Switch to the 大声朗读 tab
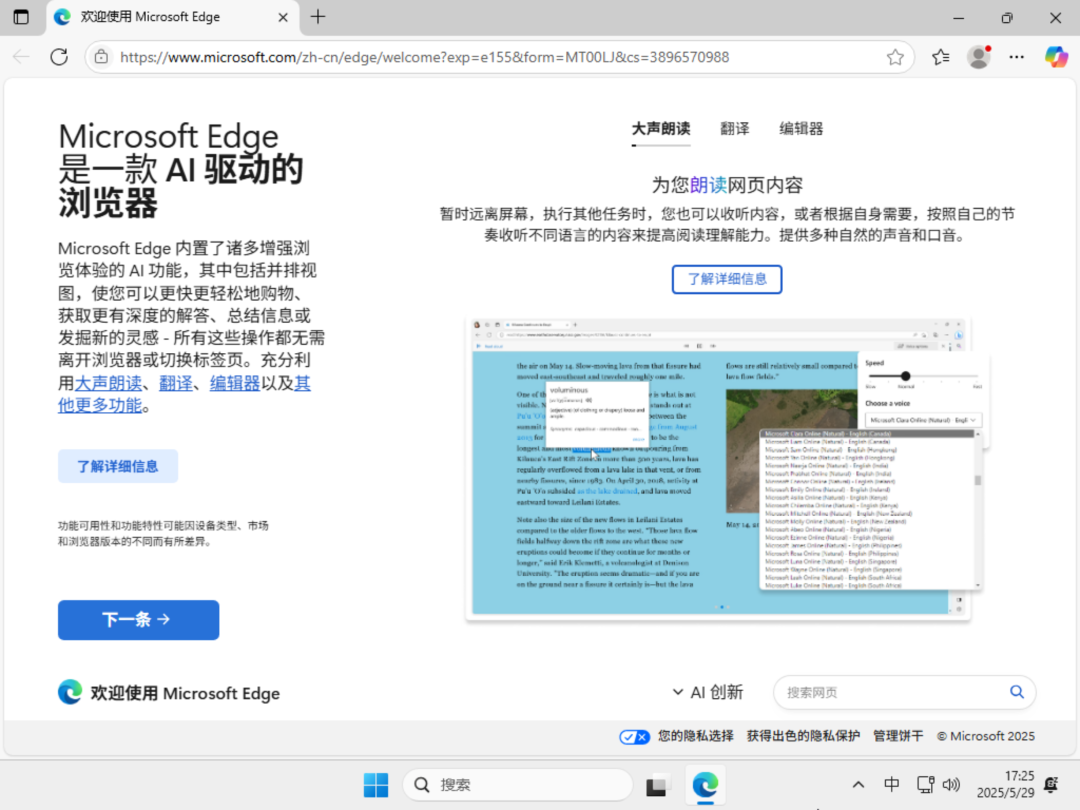 pyautogui.click(x=661, y=129)
